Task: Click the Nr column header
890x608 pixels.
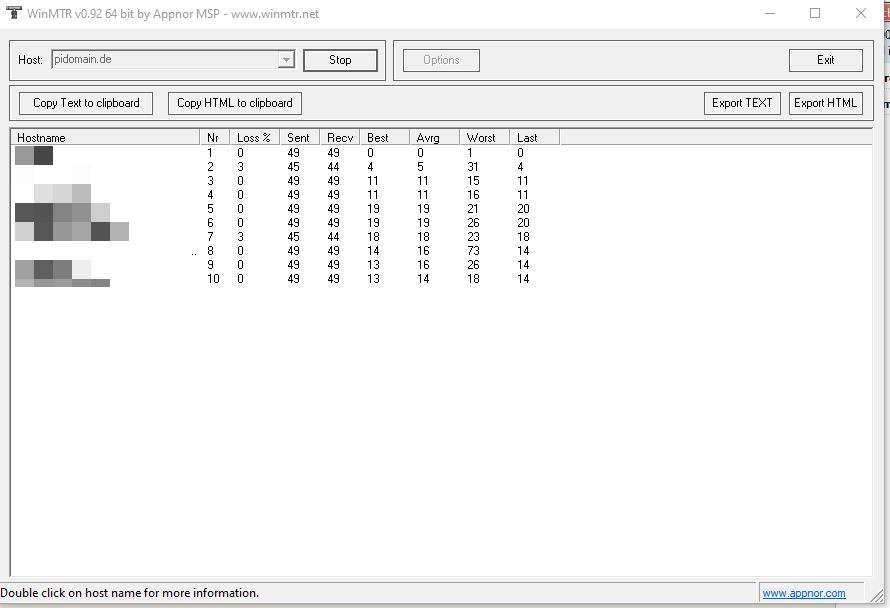Action: point(215,138)
